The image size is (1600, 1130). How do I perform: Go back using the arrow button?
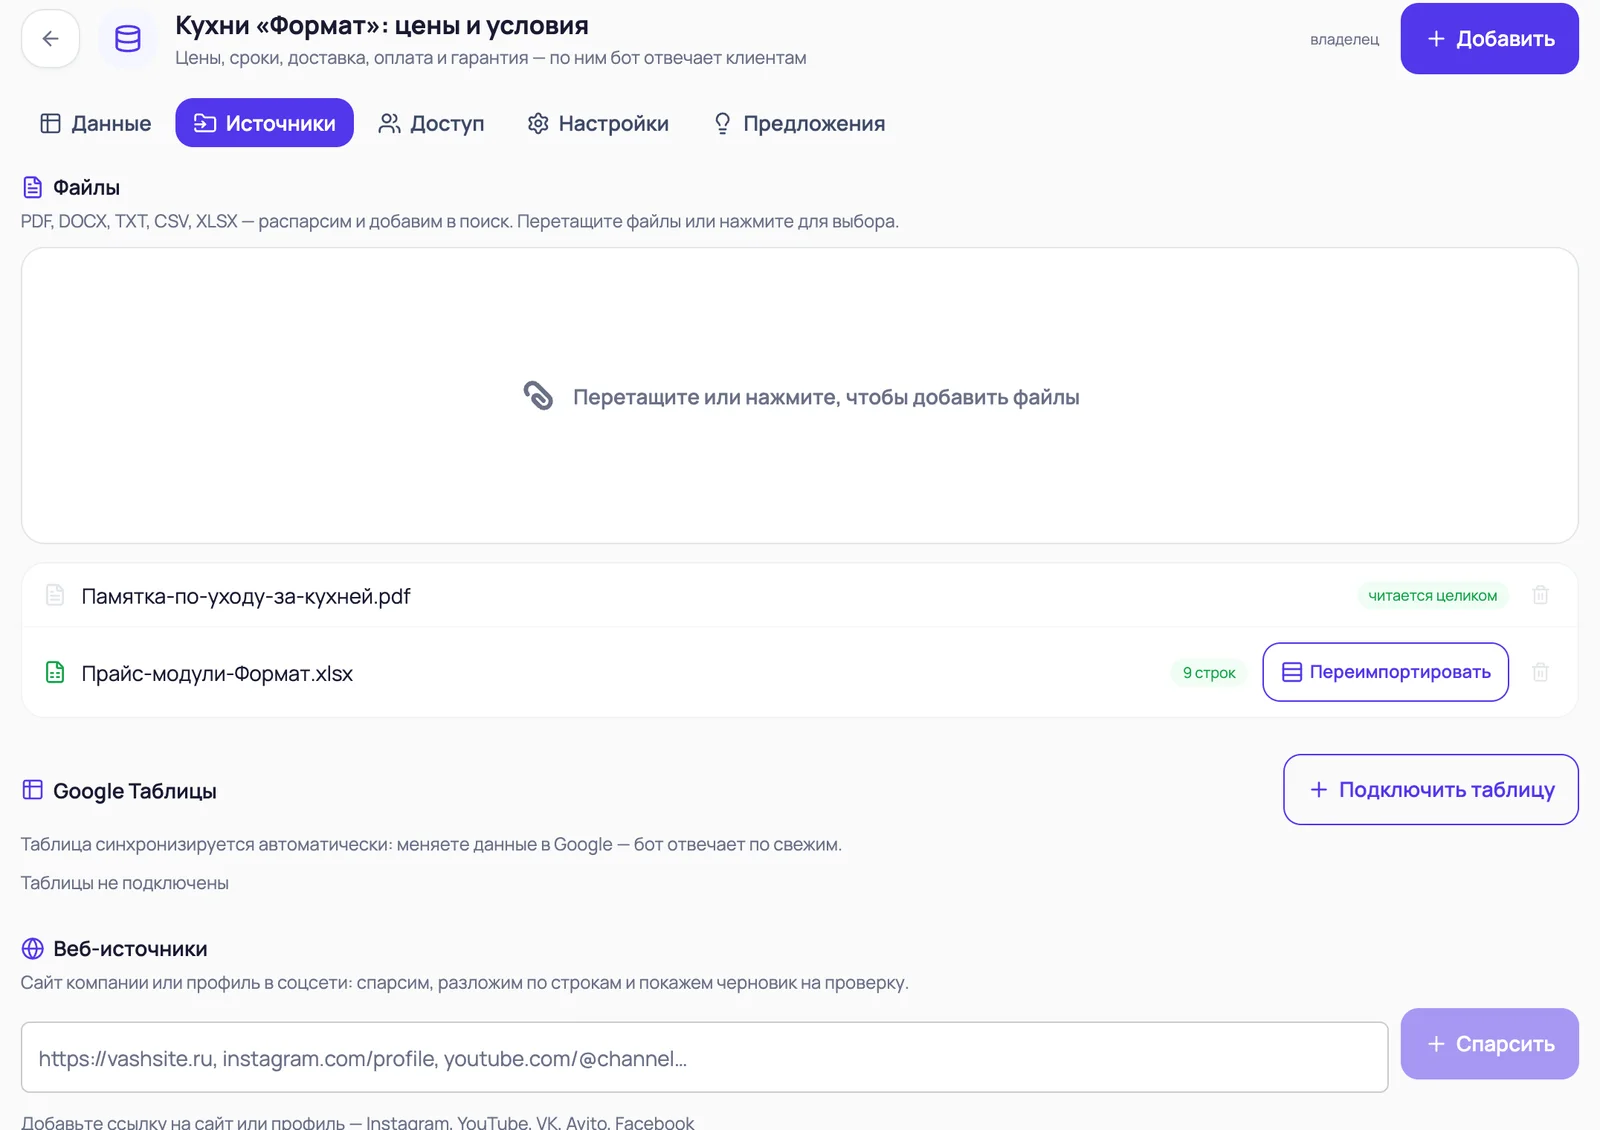50,39
